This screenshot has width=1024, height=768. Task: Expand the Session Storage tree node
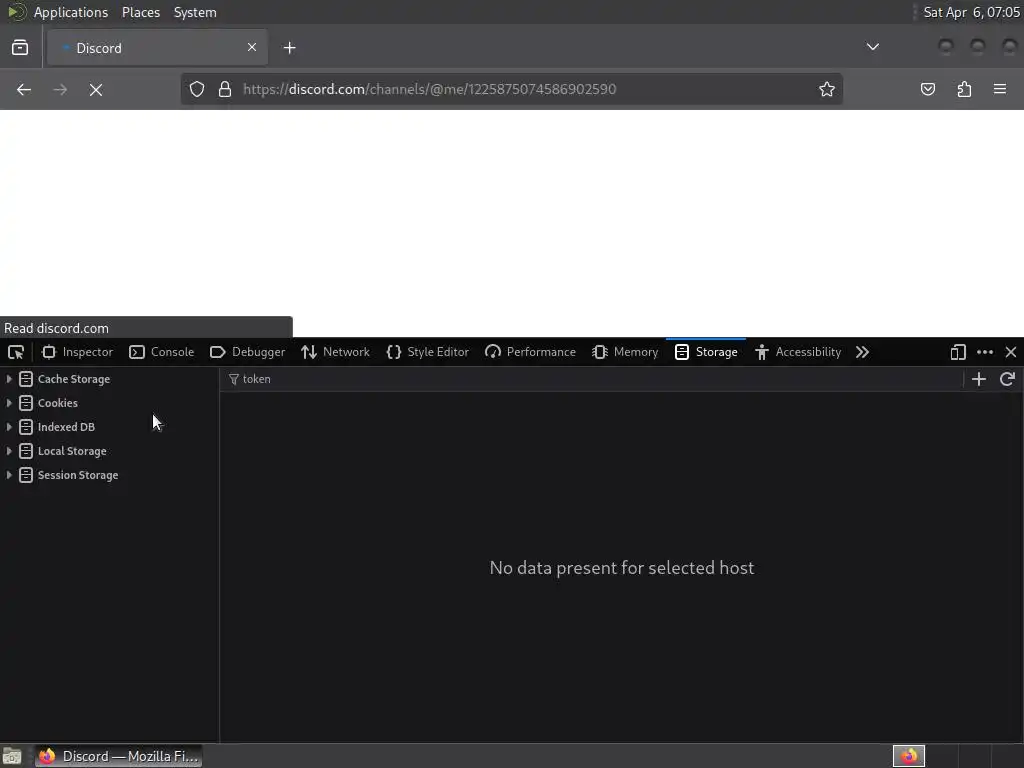coord(8,475)
